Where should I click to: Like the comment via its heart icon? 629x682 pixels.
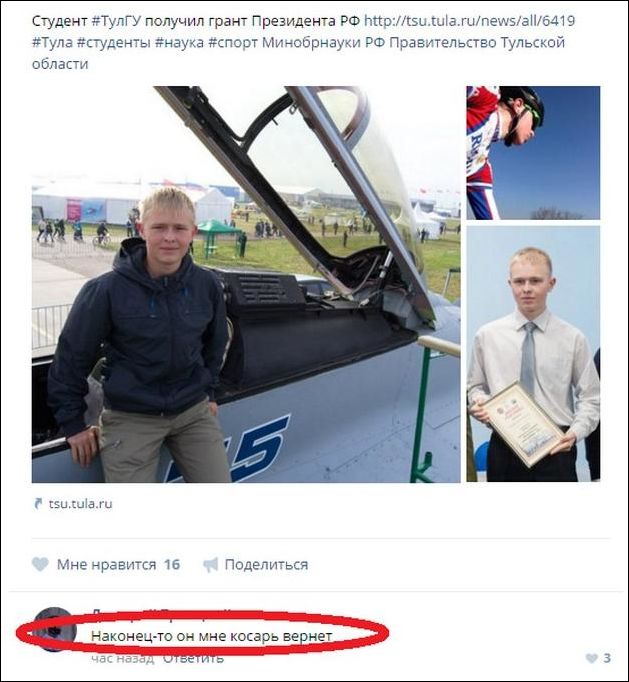click(x=592, y=658)
